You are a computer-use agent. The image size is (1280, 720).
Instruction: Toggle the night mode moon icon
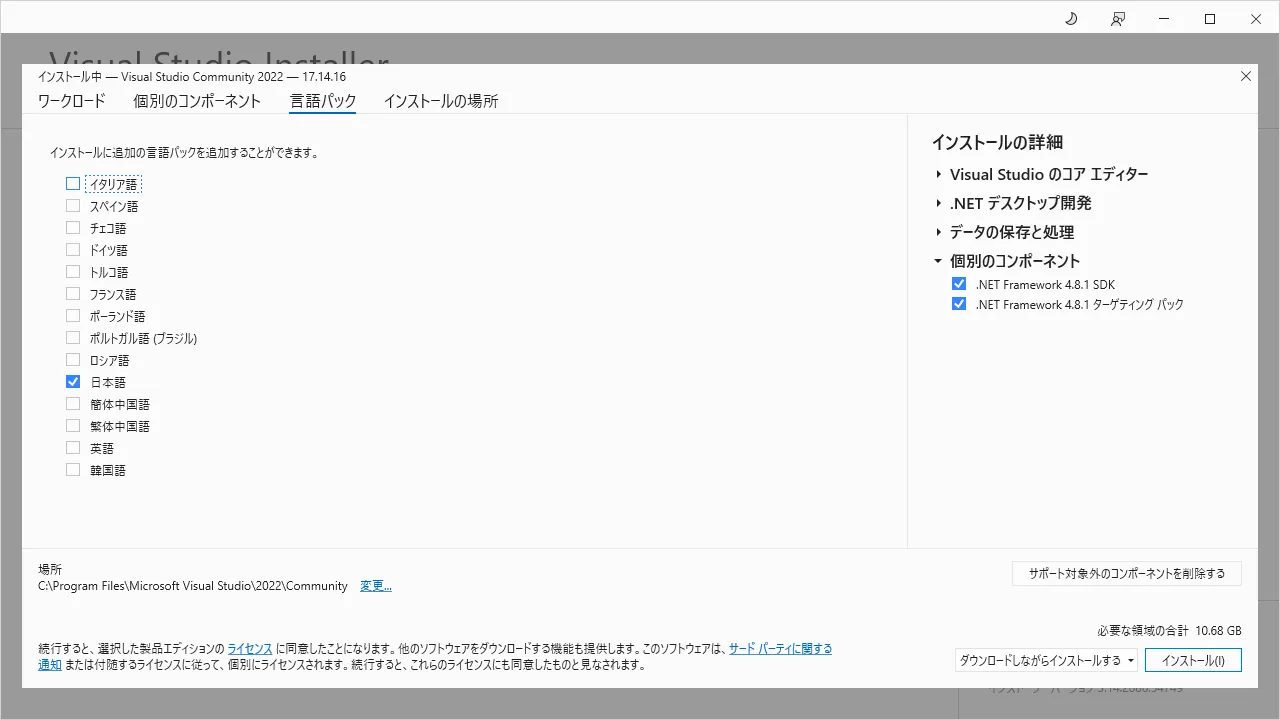(1071, 19)
